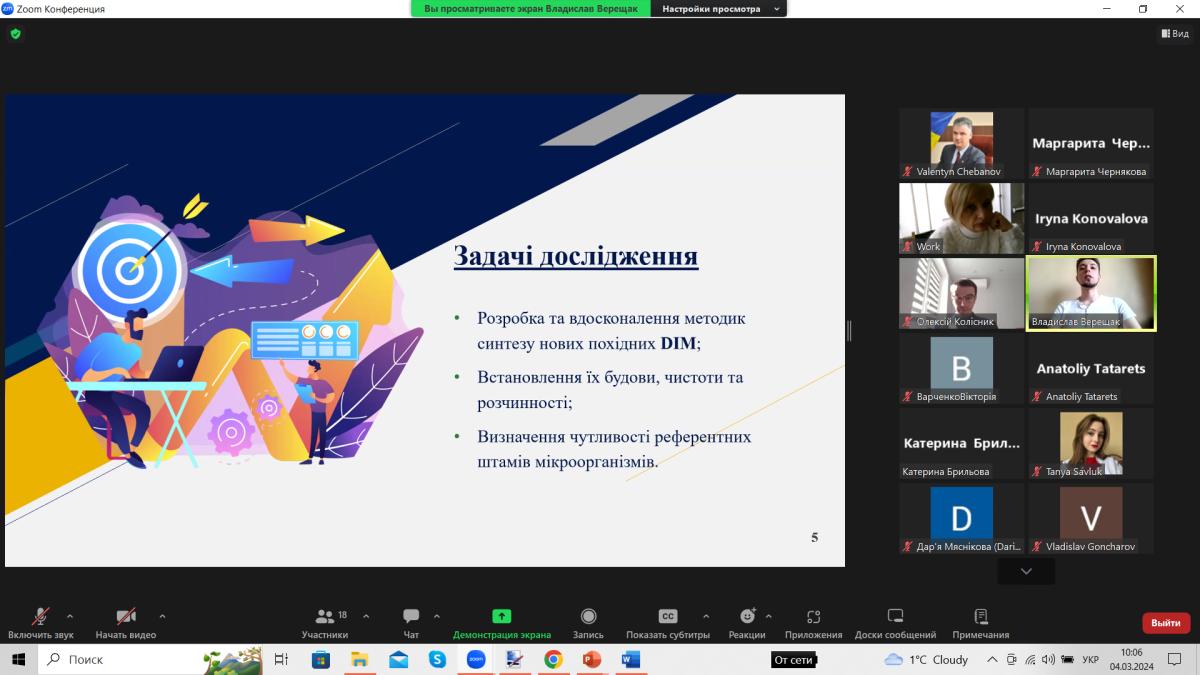Open the Настройки просмотра dropdown

point(718,9)
